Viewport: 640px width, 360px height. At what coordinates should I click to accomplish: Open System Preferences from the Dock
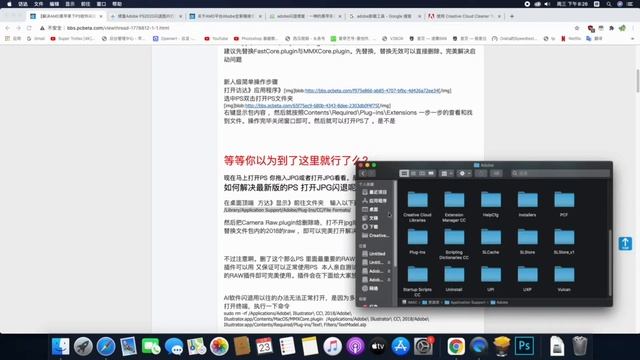pyautogui.click(x=423, y=347)
